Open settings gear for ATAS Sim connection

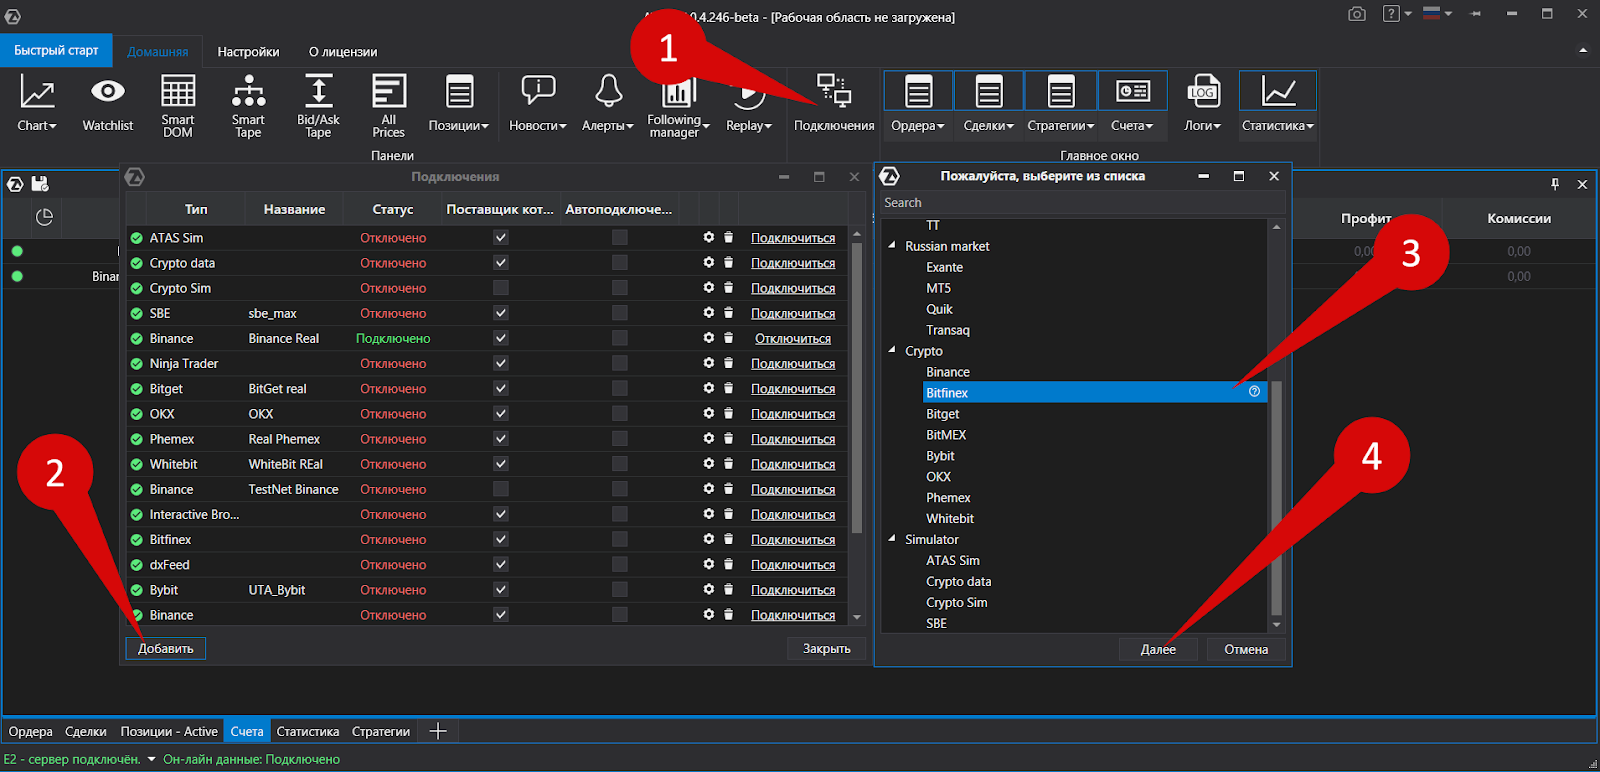click(x=709, y=238)
